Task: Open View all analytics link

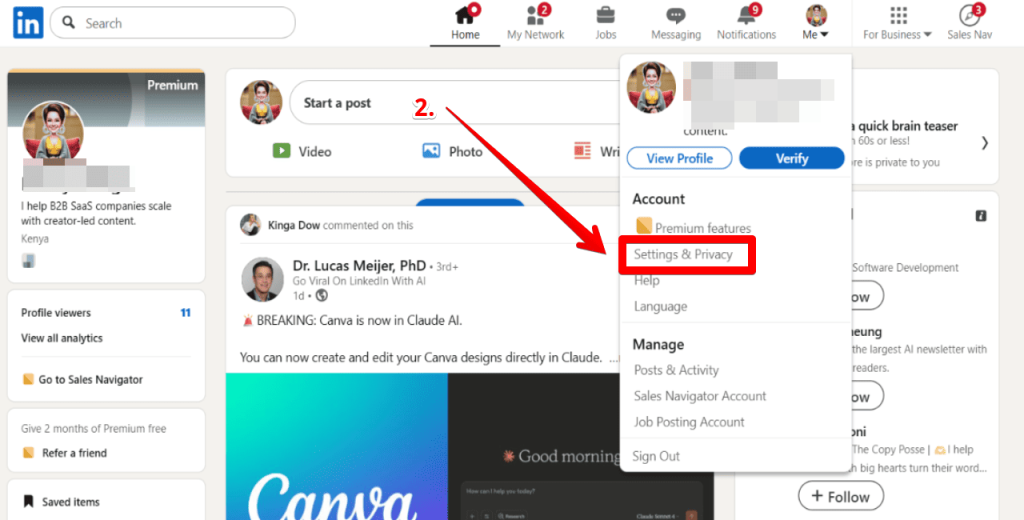Action: [x=61, y=338]
